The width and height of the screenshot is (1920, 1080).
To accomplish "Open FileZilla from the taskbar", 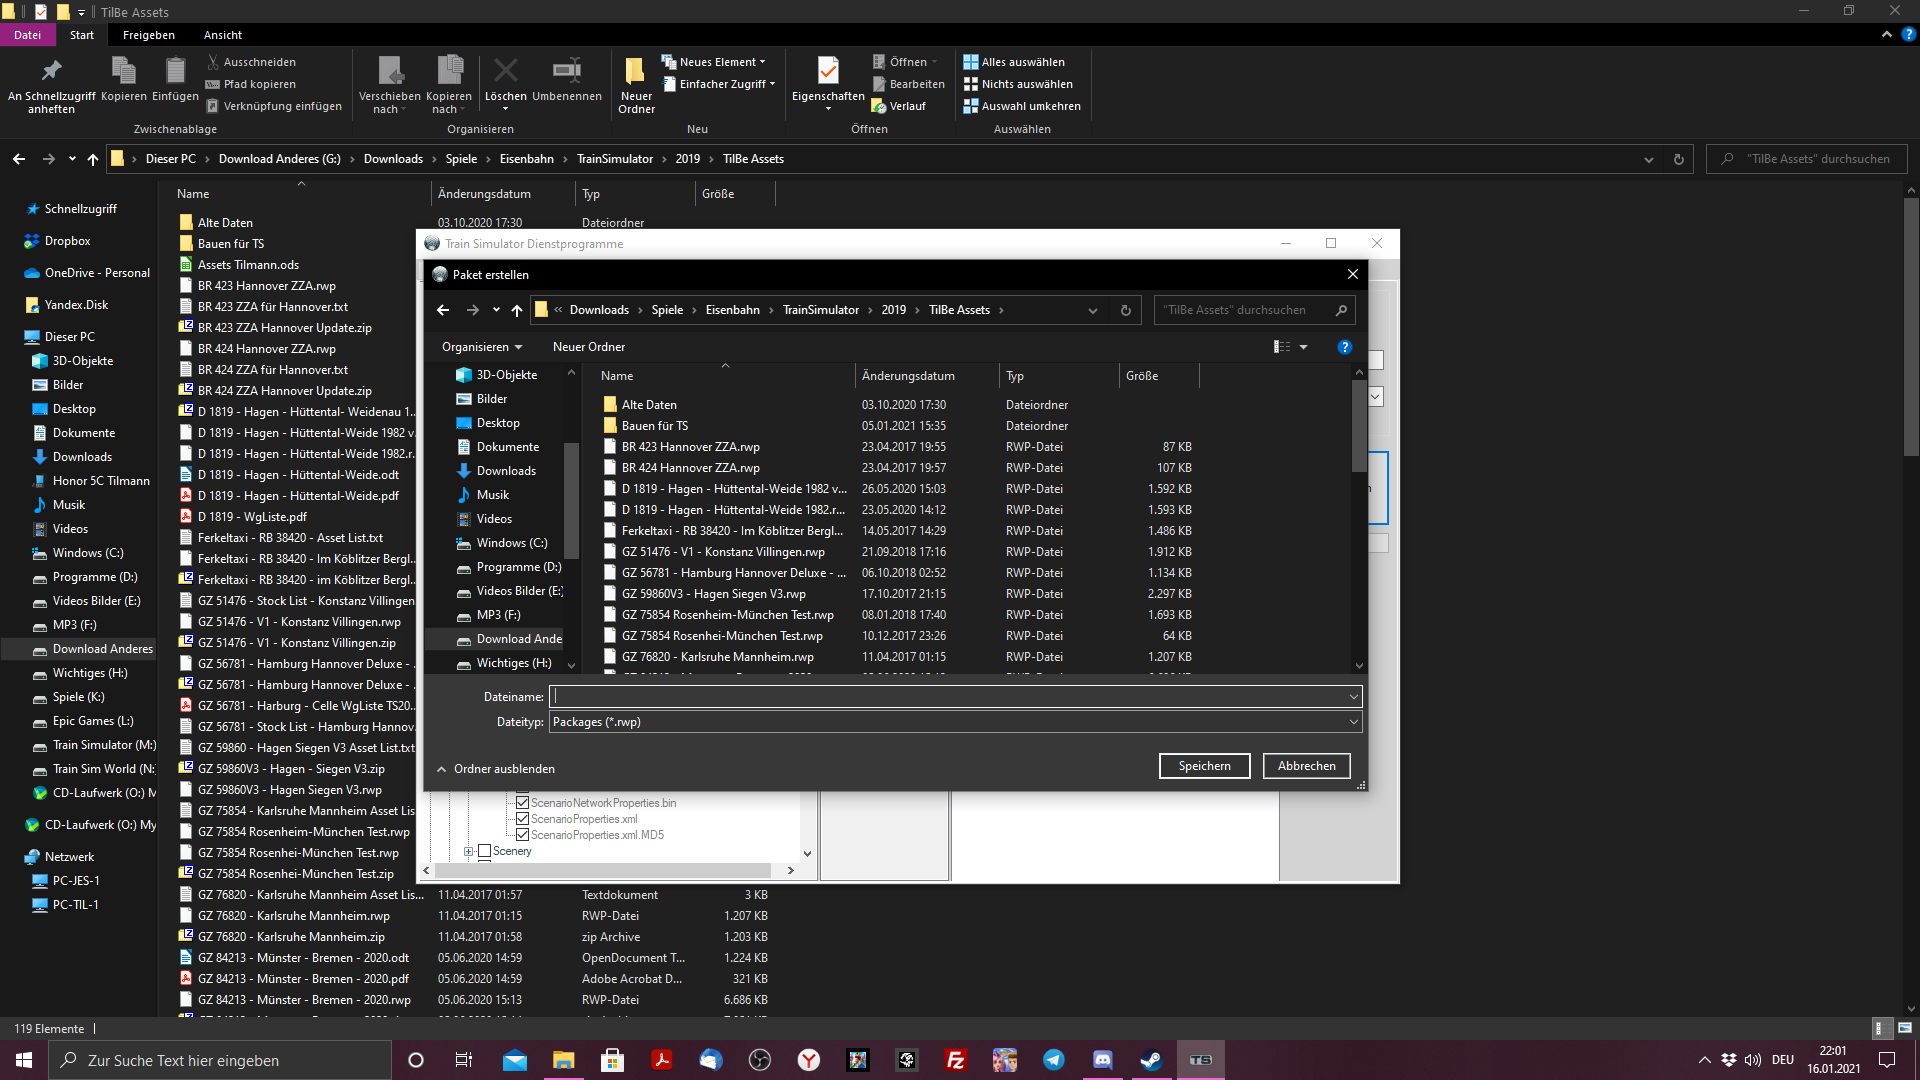I will pyautogui.click(x=955, y=1060).
